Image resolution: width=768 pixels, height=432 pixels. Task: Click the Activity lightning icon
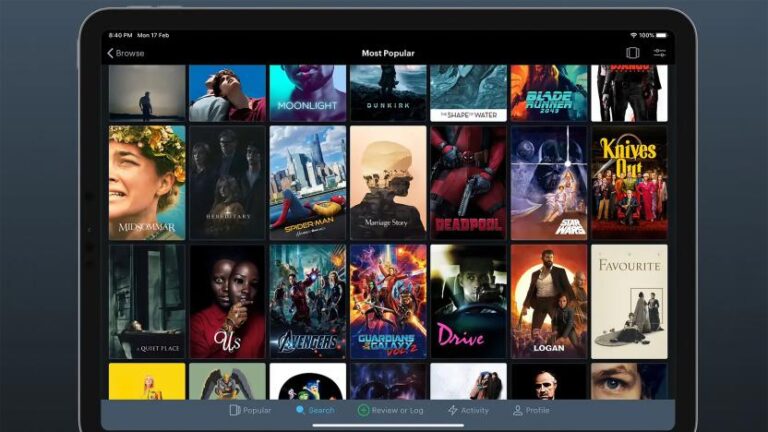[453, 410]
